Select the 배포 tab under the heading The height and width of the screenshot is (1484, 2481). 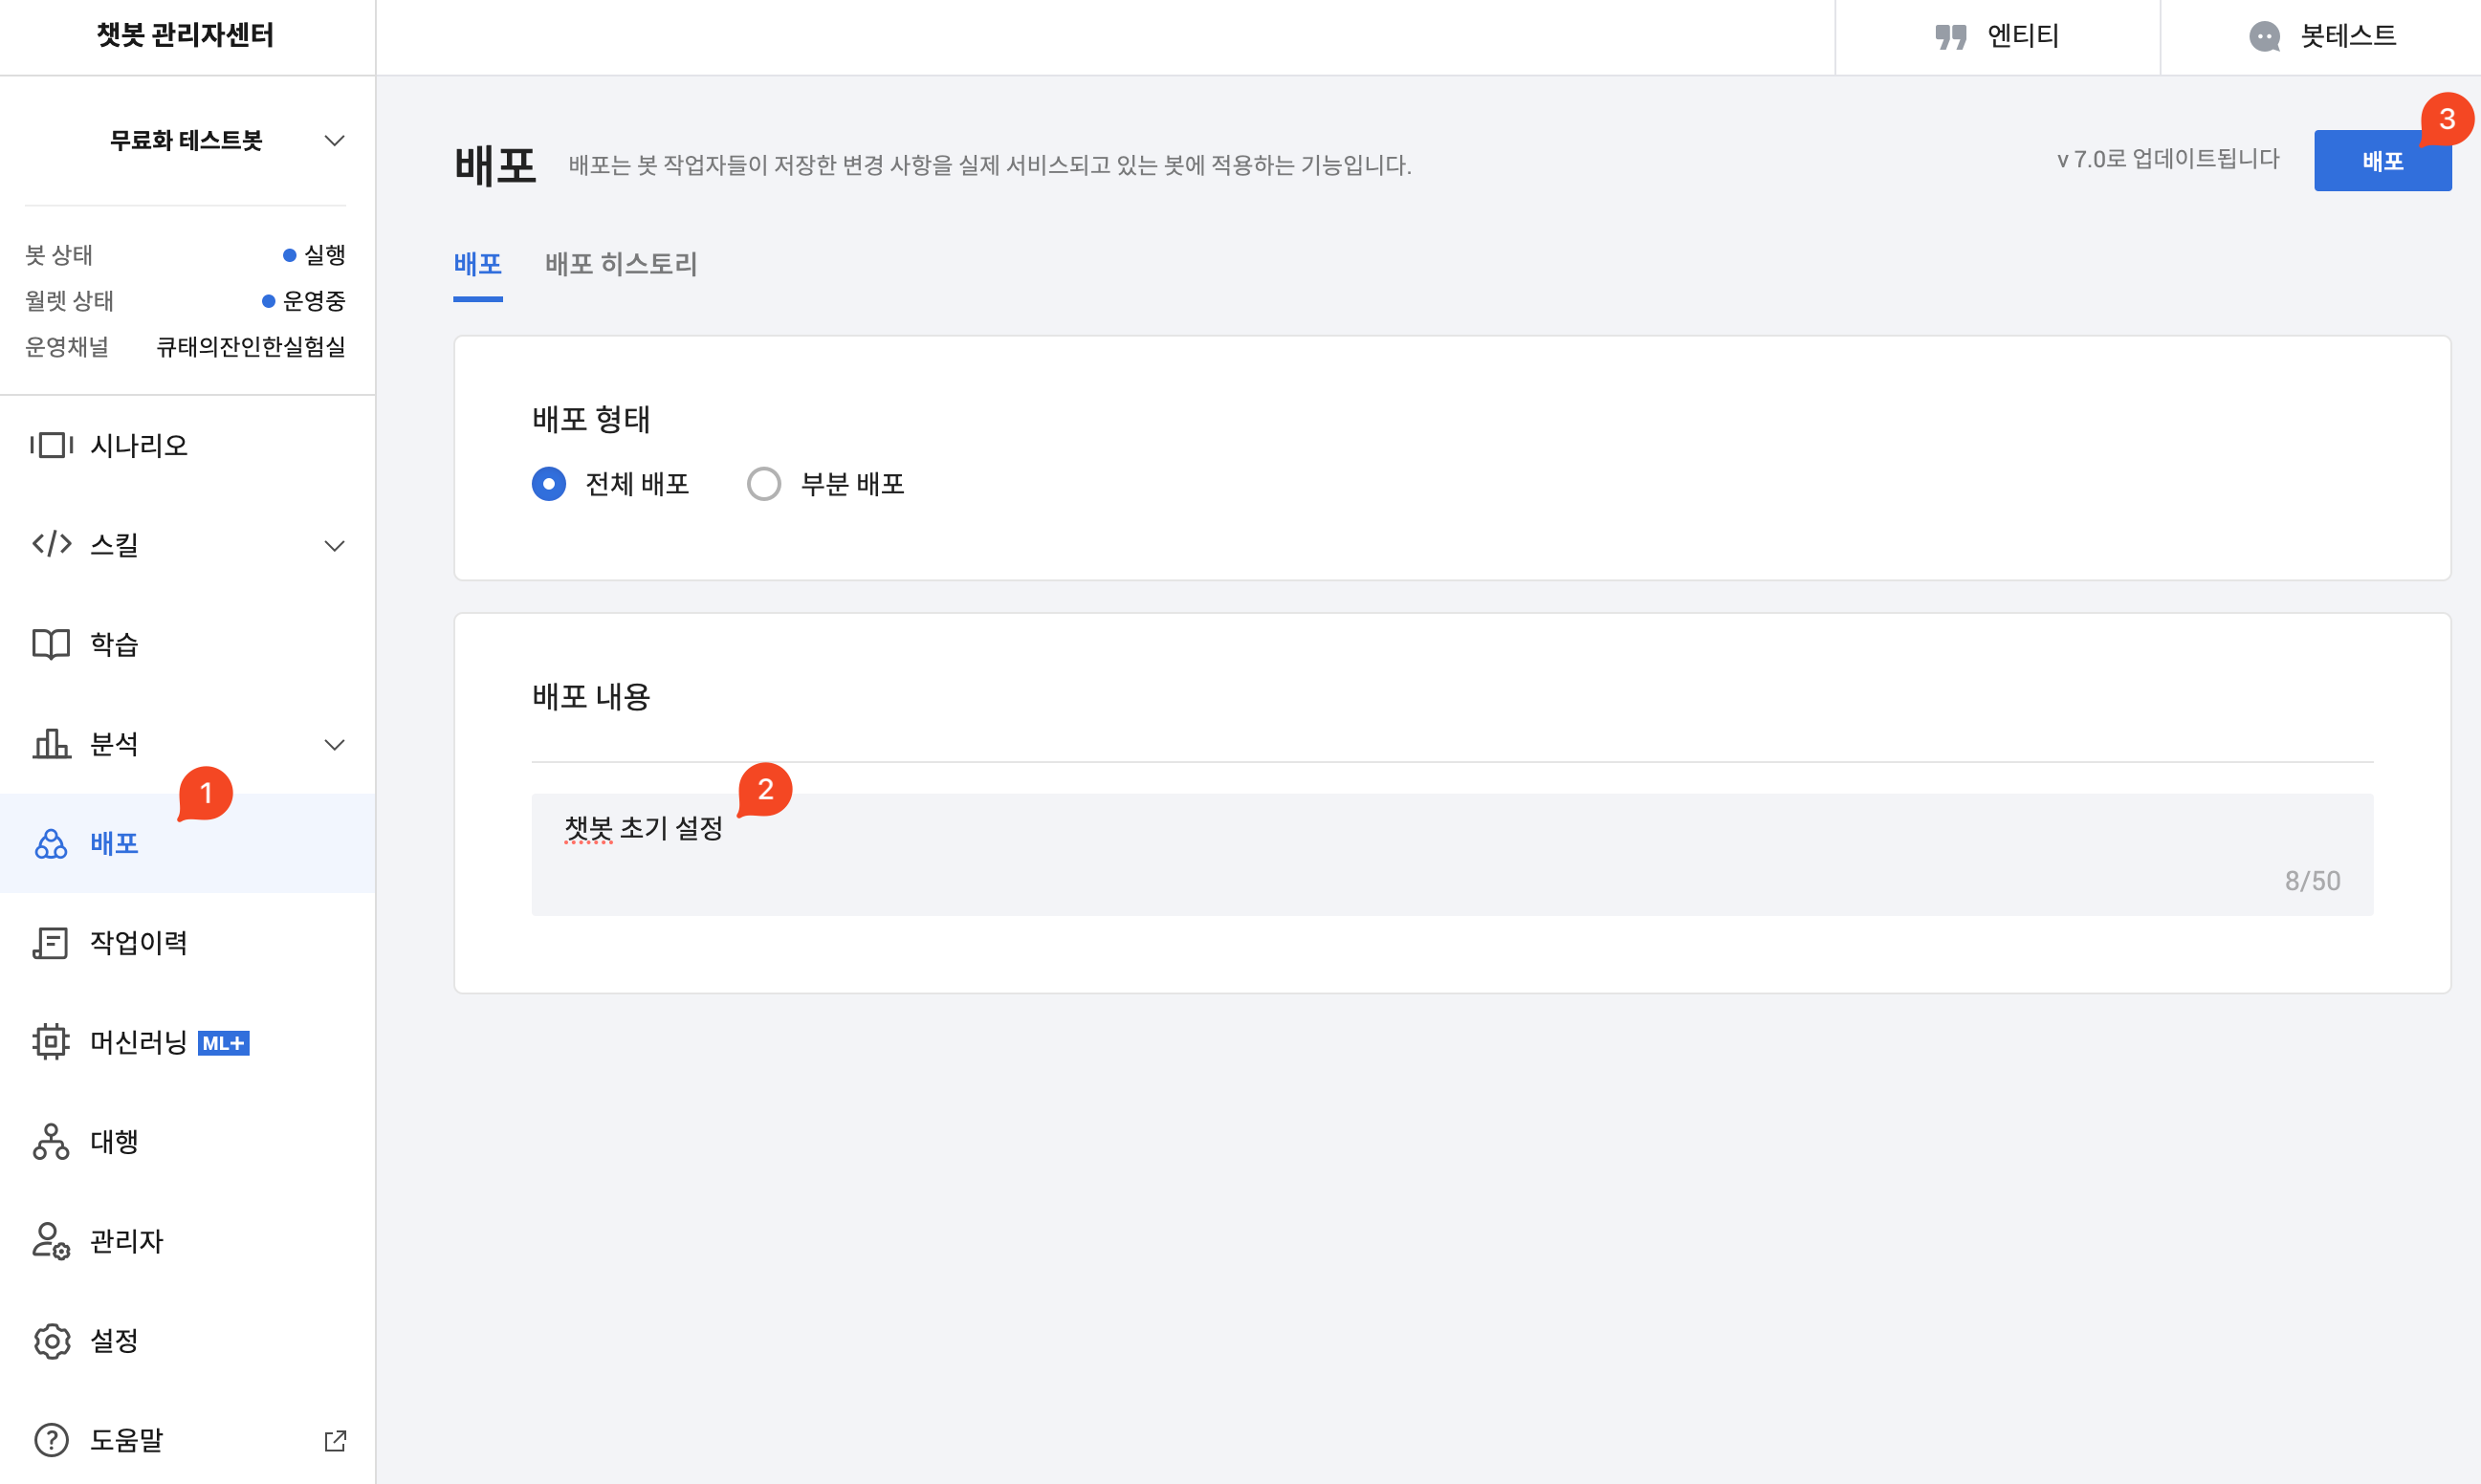[x=478, y=264]
